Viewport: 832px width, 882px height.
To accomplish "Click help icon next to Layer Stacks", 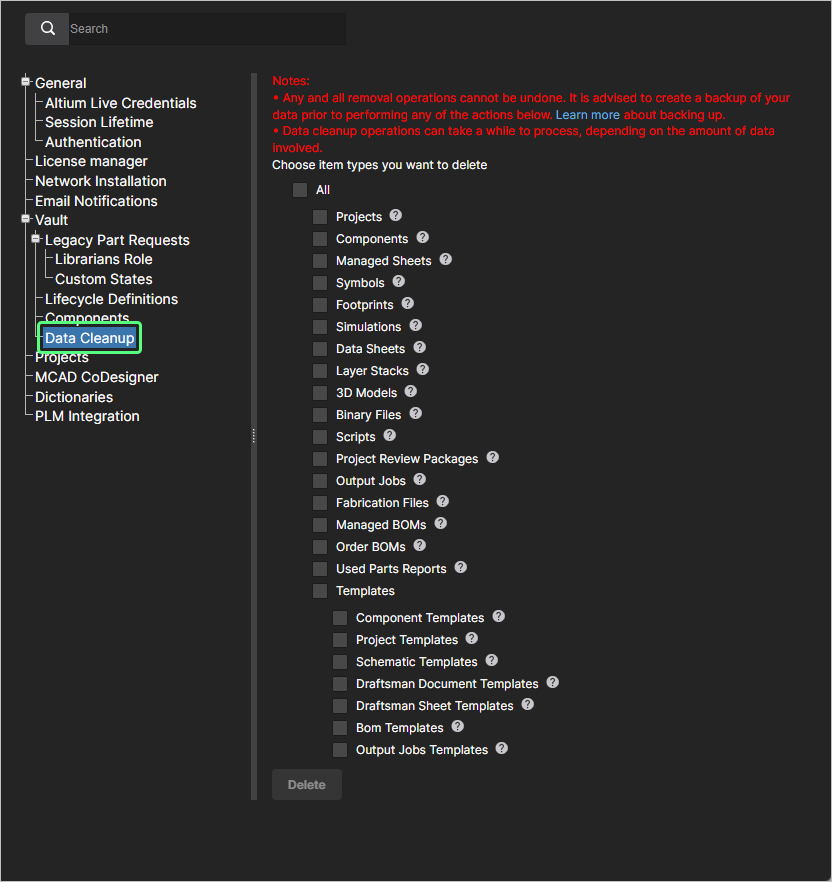I will 423,370.
